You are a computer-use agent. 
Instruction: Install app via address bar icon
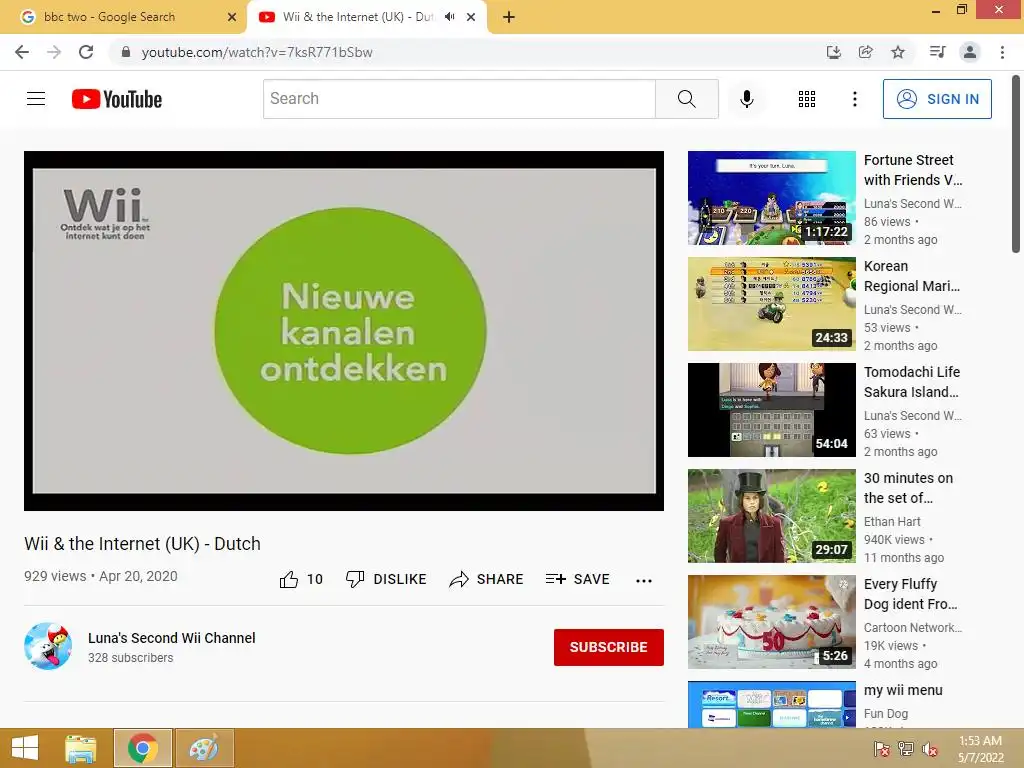click(833, 52)
